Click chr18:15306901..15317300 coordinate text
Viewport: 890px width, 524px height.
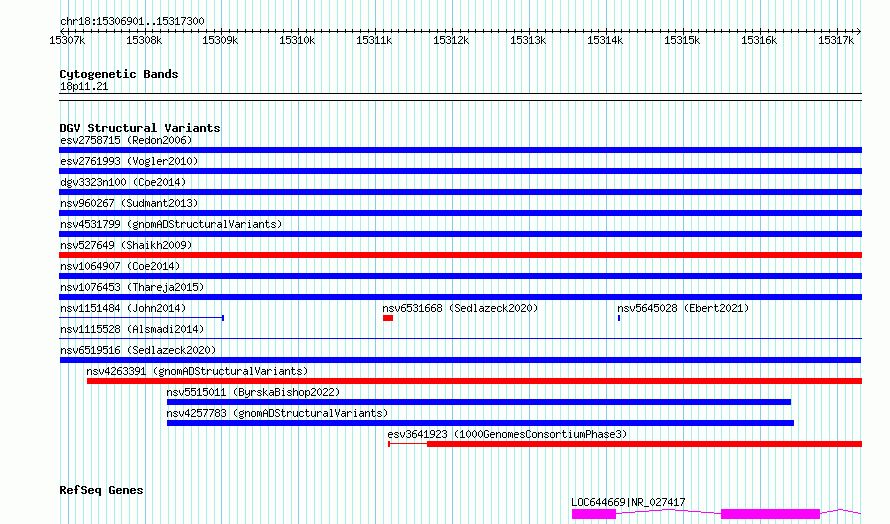tap(132, 21)
